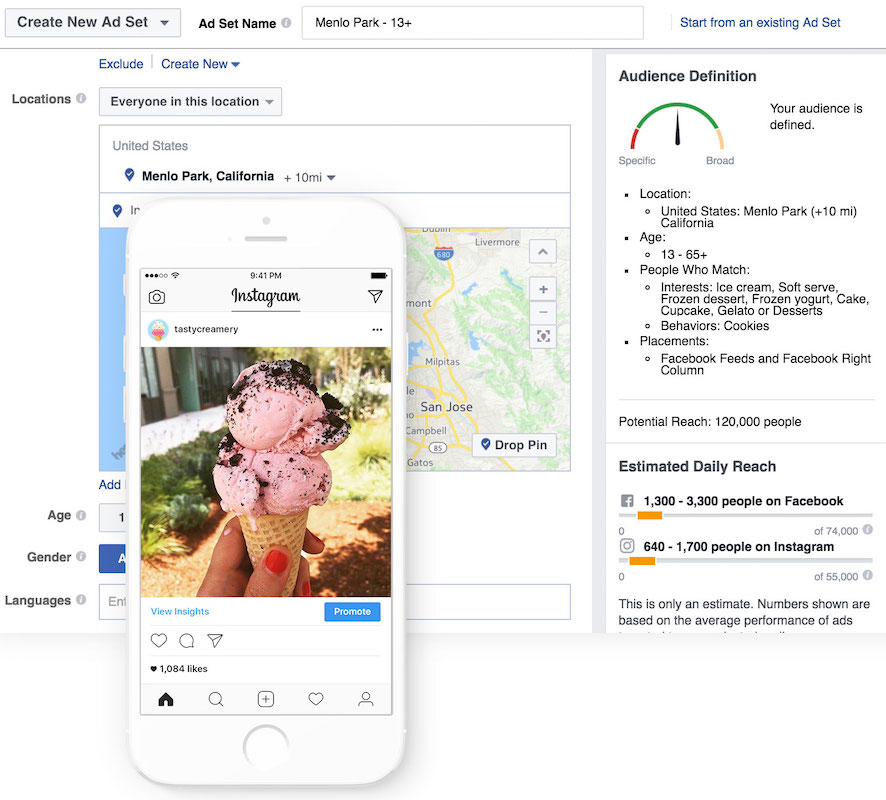The image size is (886, 800).
Task: Like the post with the heart icon
Action: [159, 640]
